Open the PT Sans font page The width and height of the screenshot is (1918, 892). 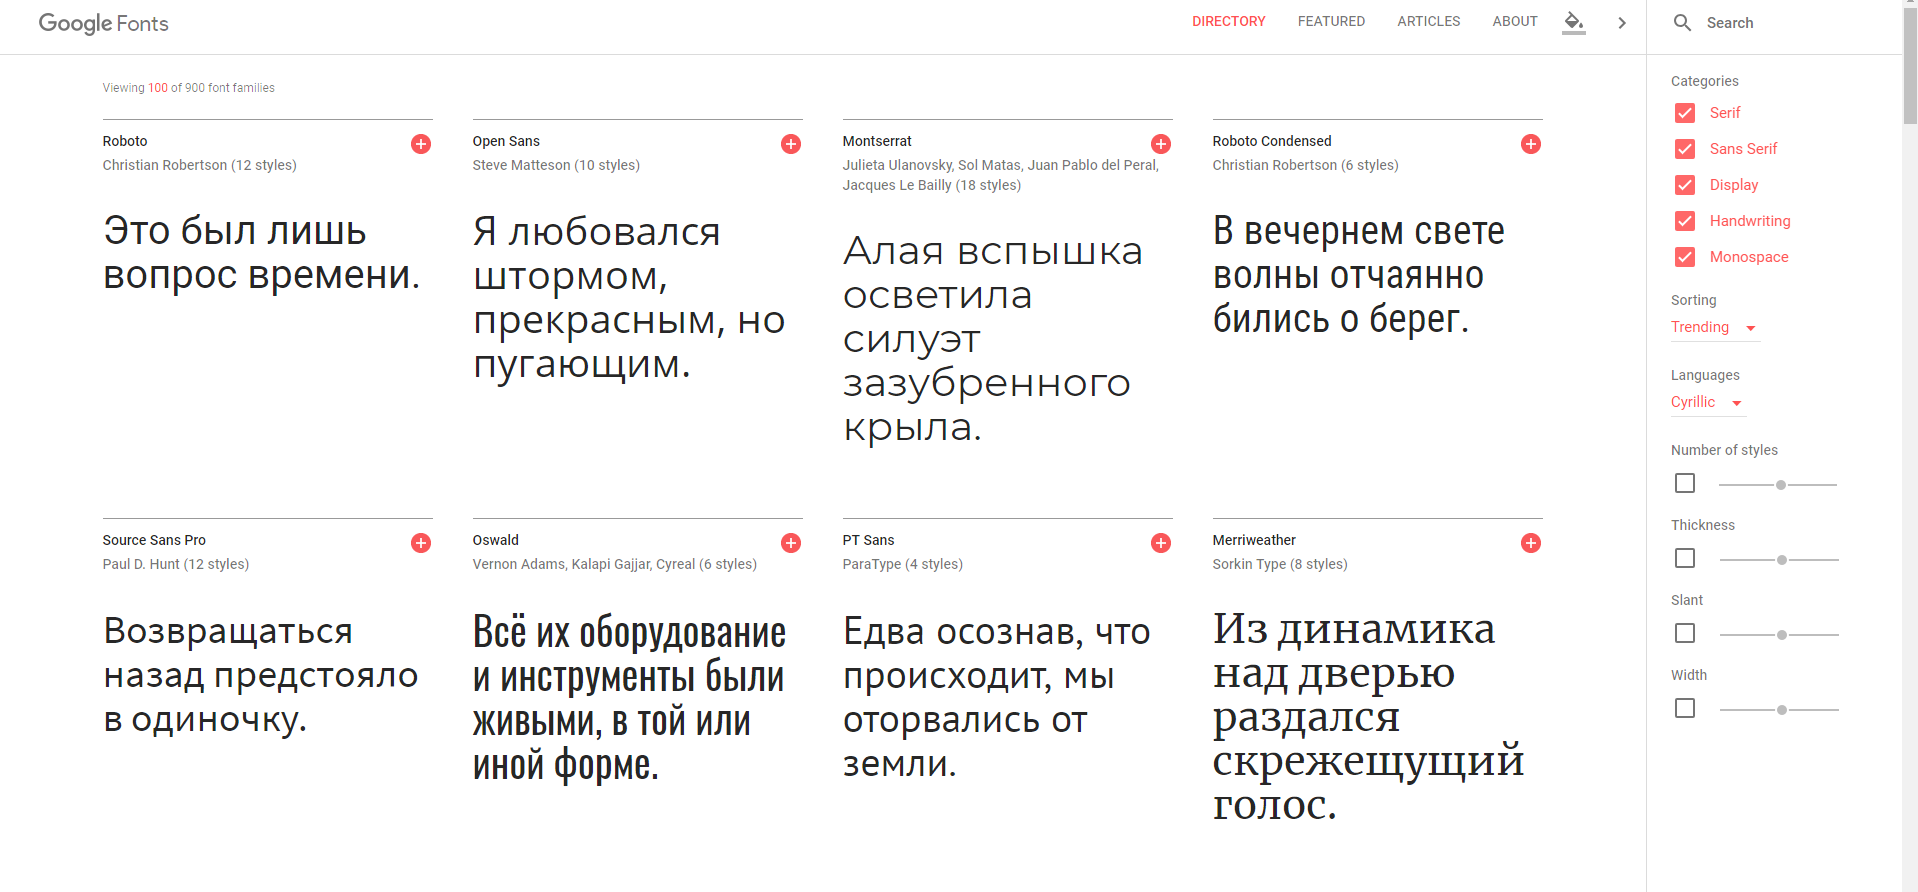[x=869, y=541]
